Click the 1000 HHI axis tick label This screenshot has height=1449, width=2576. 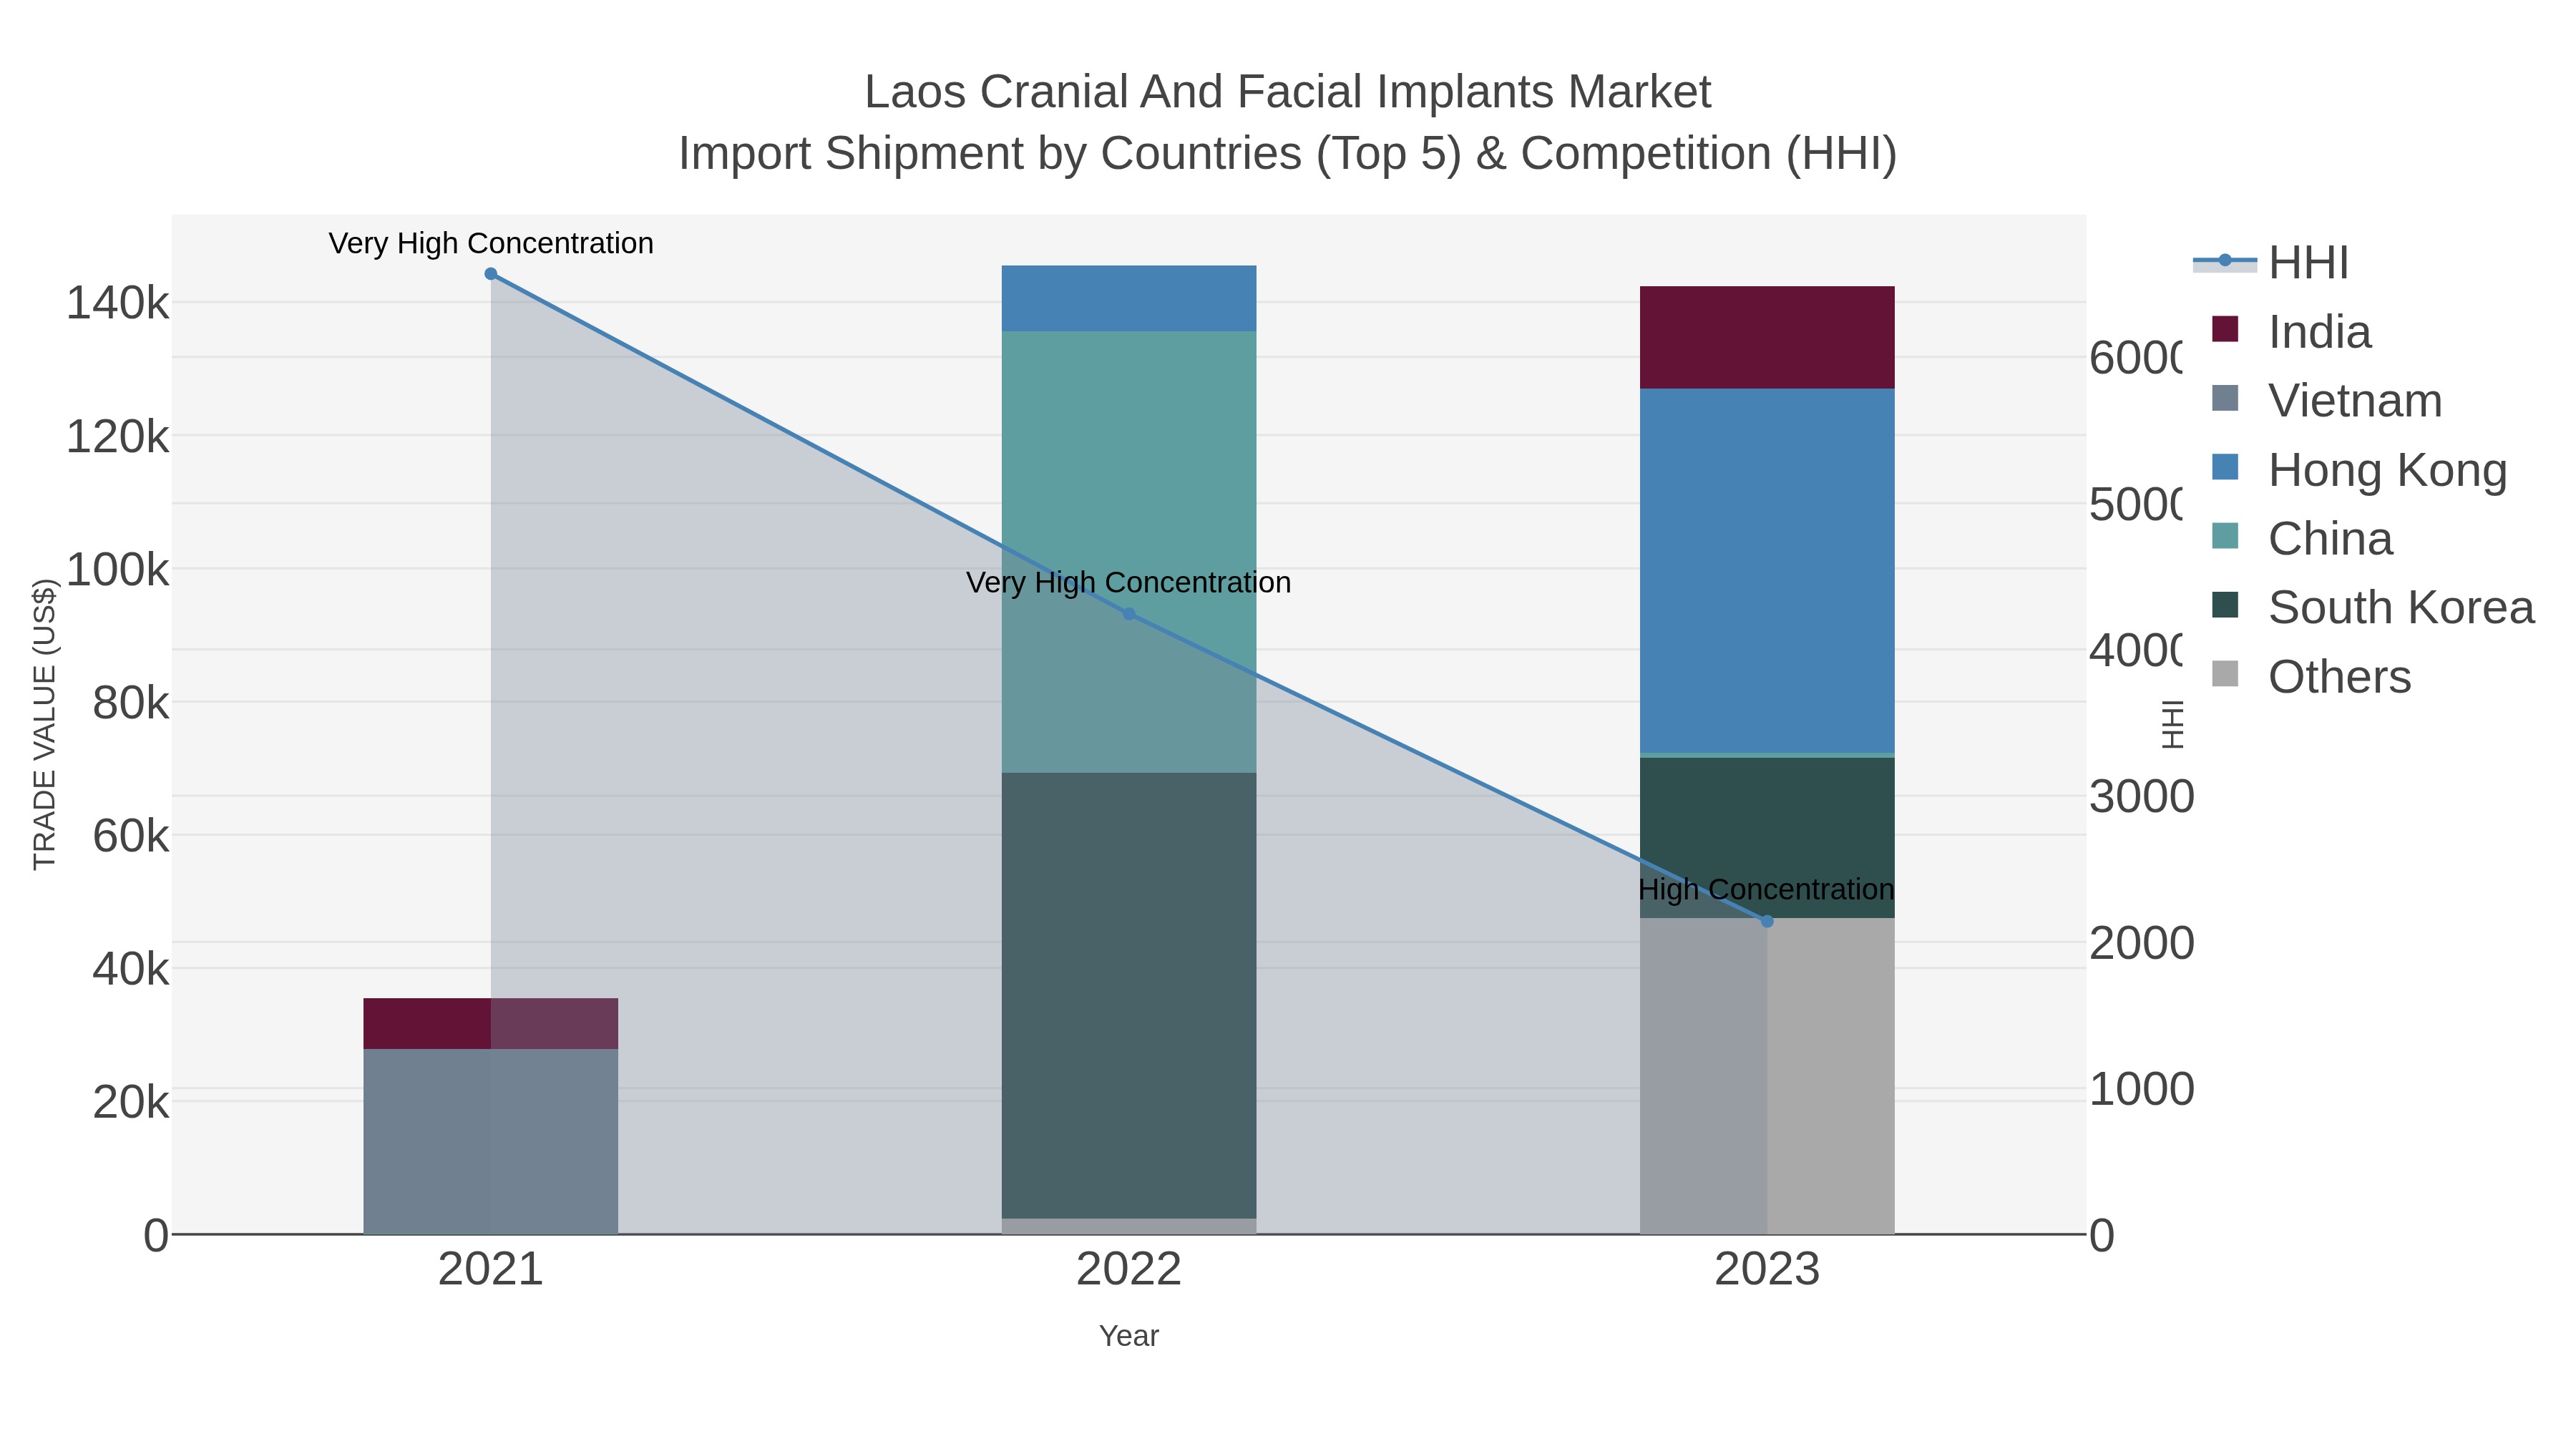(2141, 1089)
